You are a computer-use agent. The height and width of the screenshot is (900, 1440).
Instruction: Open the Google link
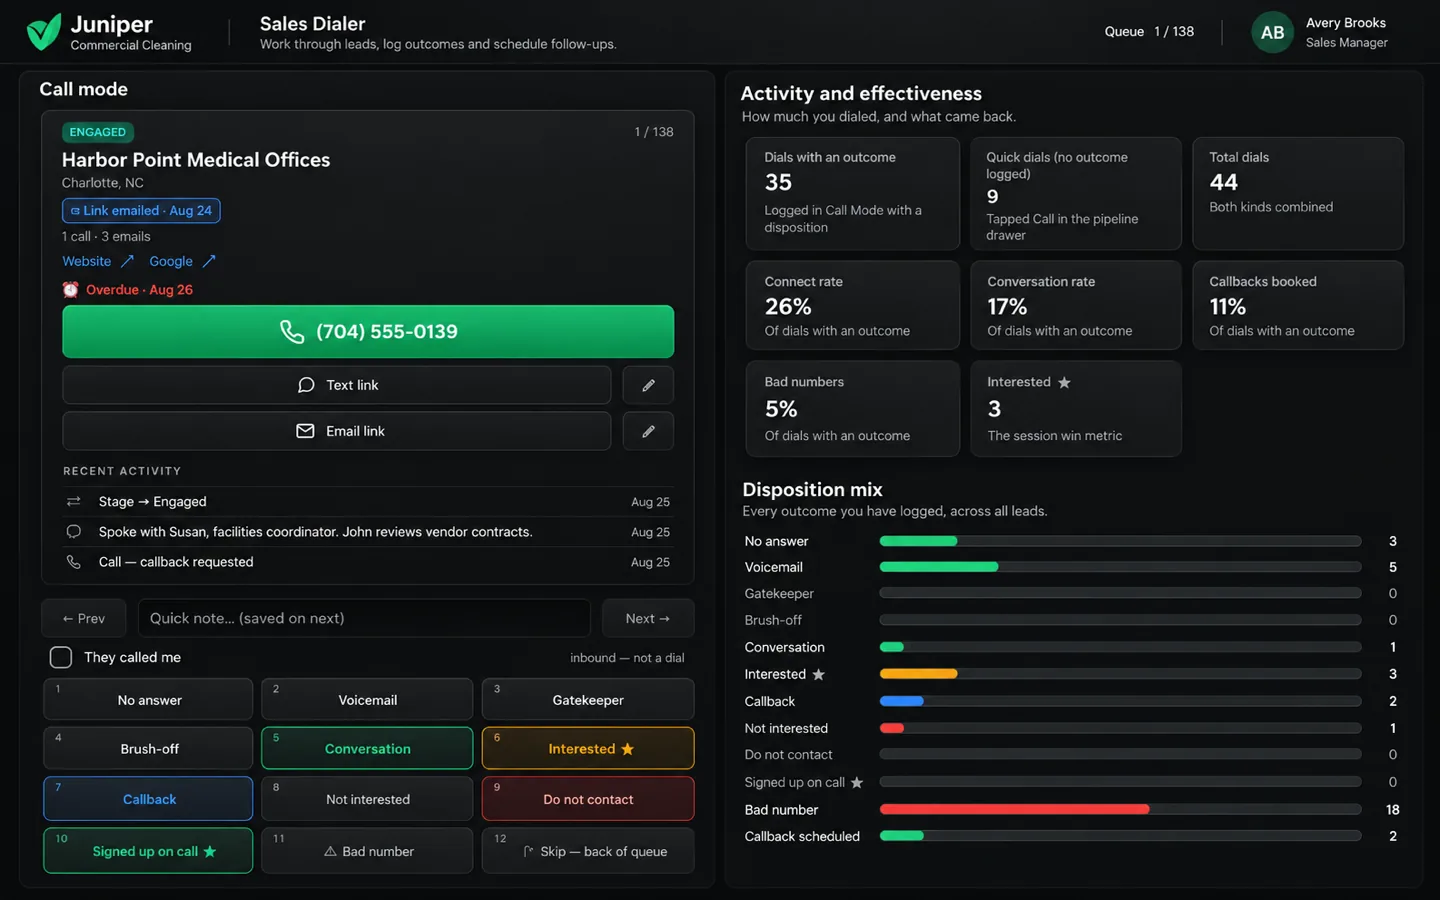click(171, 261)
